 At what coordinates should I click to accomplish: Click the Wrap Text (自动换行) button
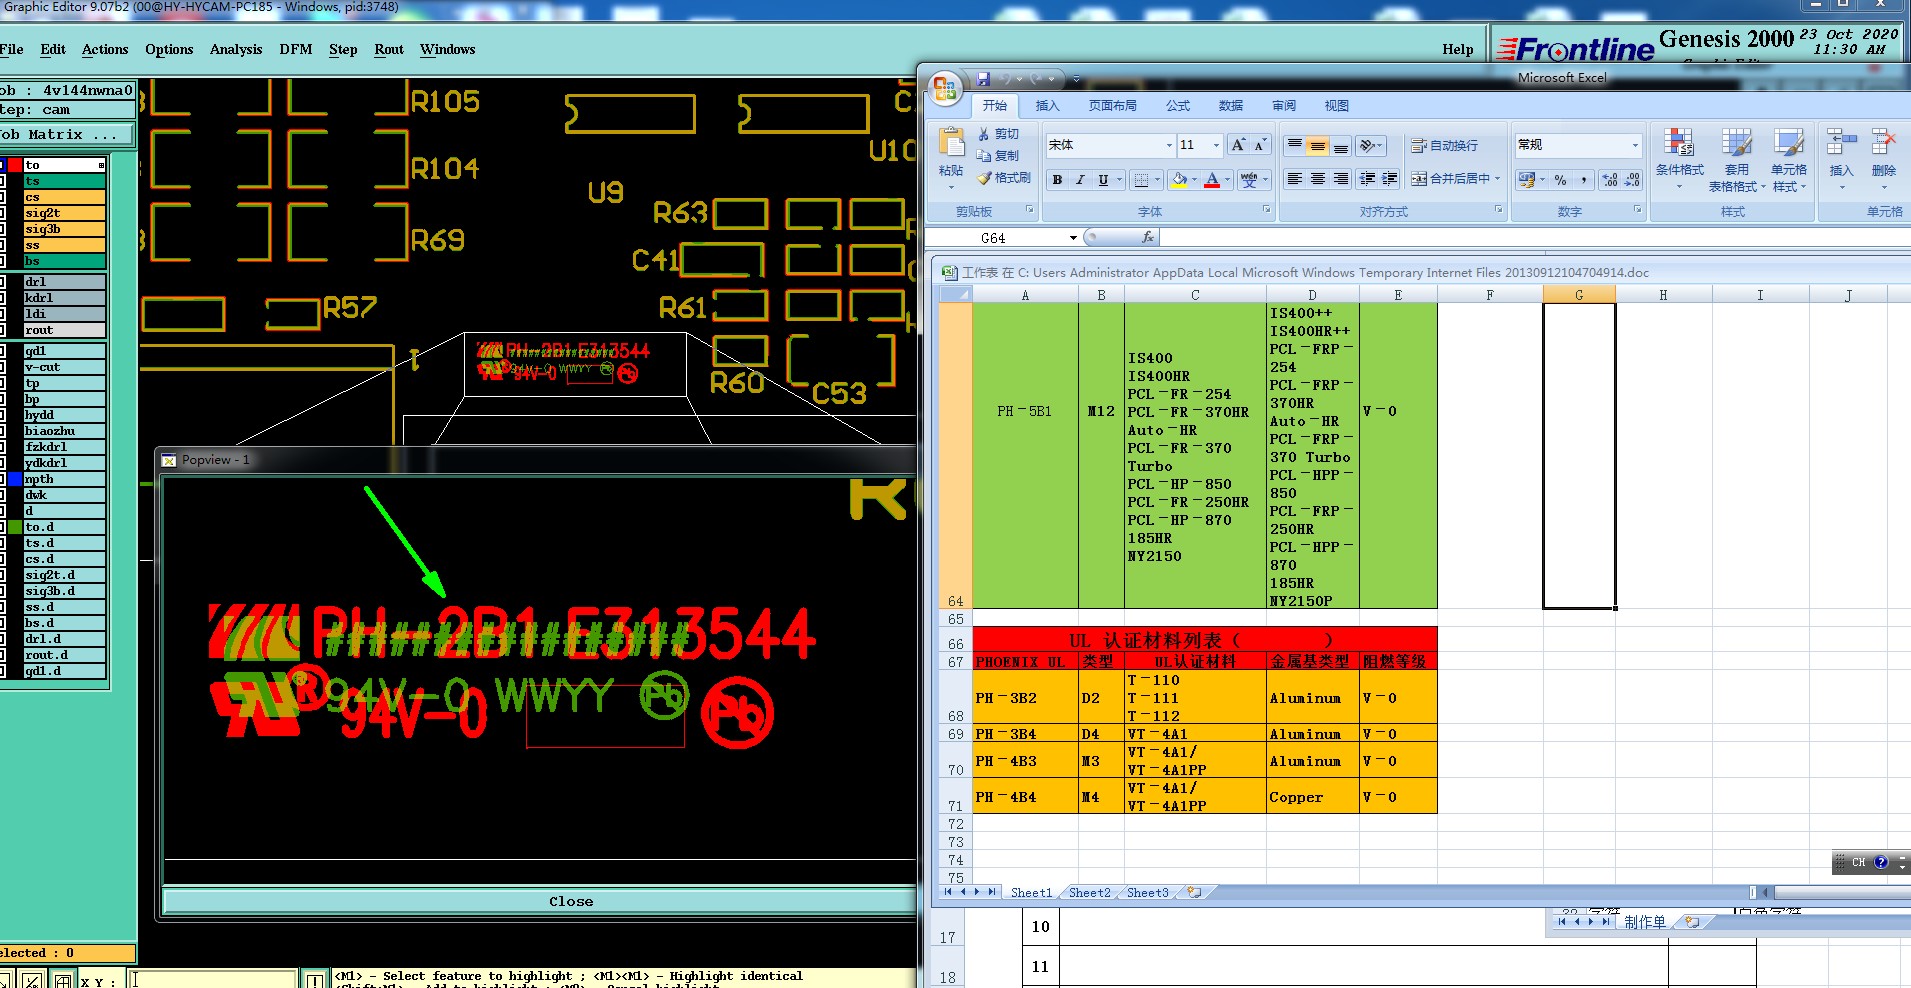point(1444,146)
